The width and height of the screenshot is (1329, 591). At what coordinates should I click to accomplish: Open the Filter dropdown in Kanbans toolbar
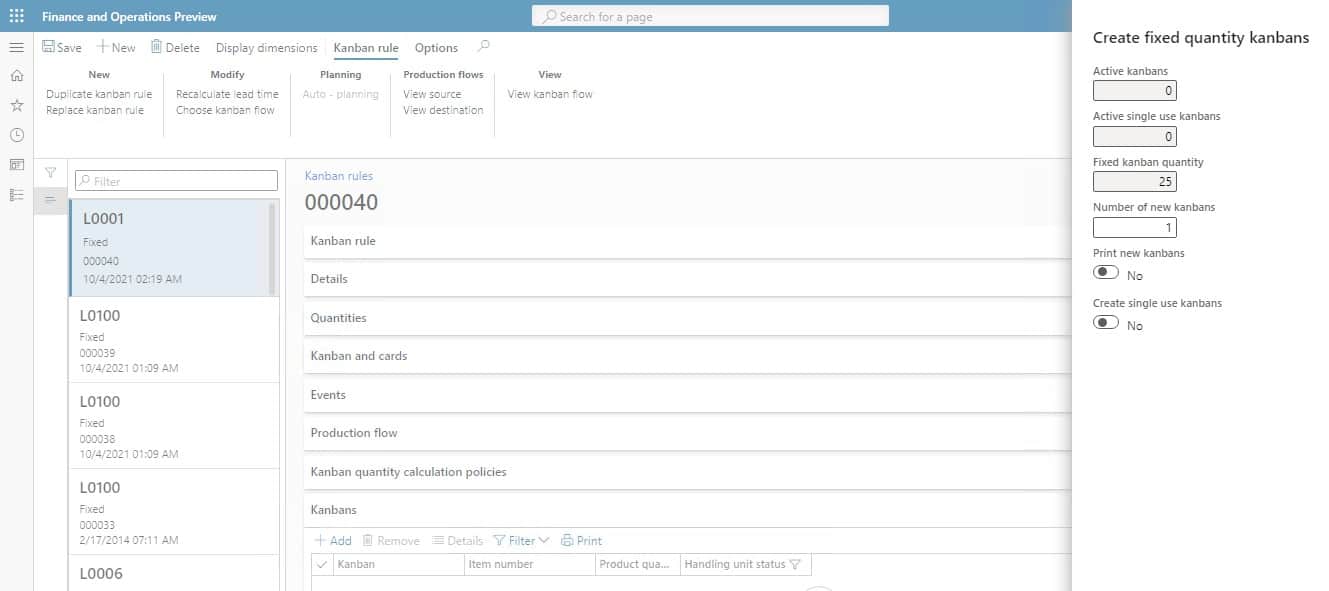pos(522,540)
